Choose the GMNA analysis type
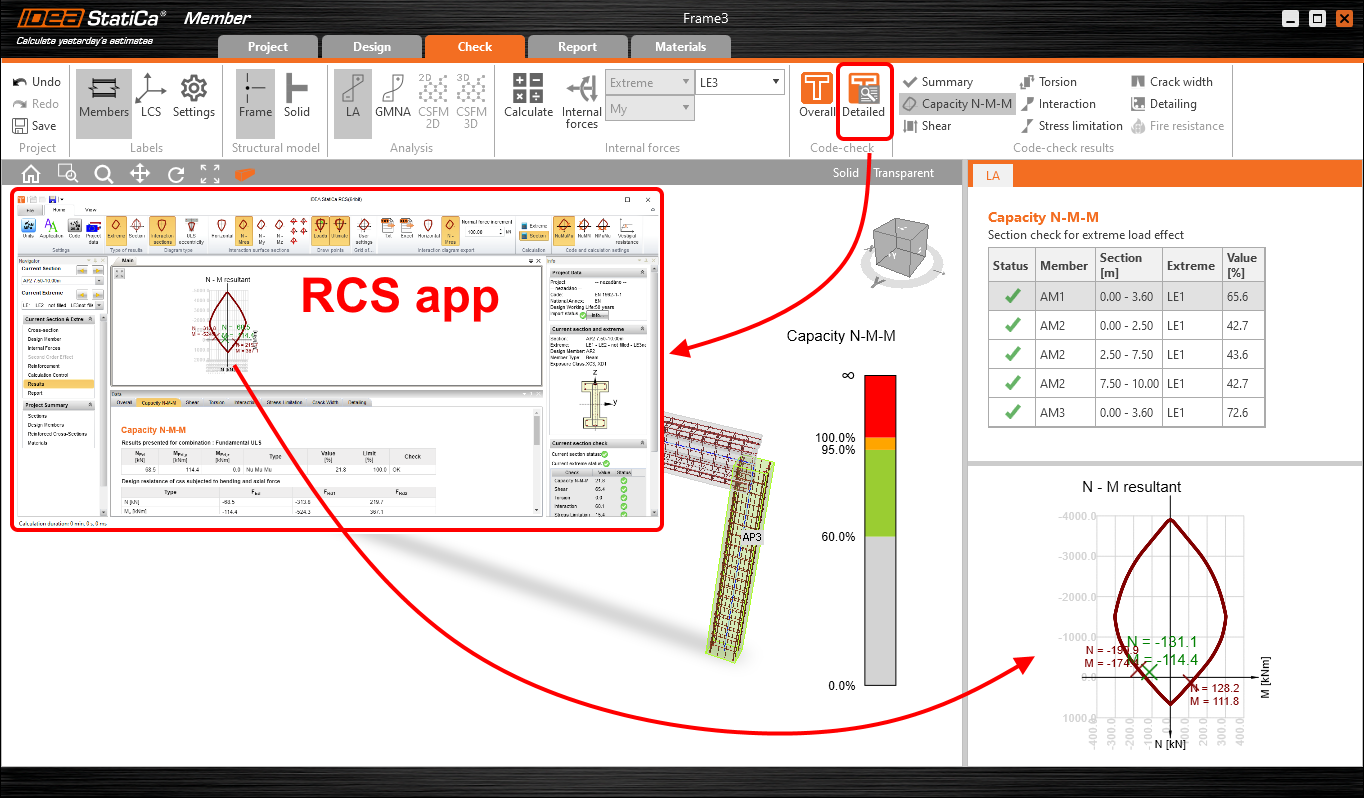Image resolution: width=1364 pixels, height=798 pixels. point(393,97)
